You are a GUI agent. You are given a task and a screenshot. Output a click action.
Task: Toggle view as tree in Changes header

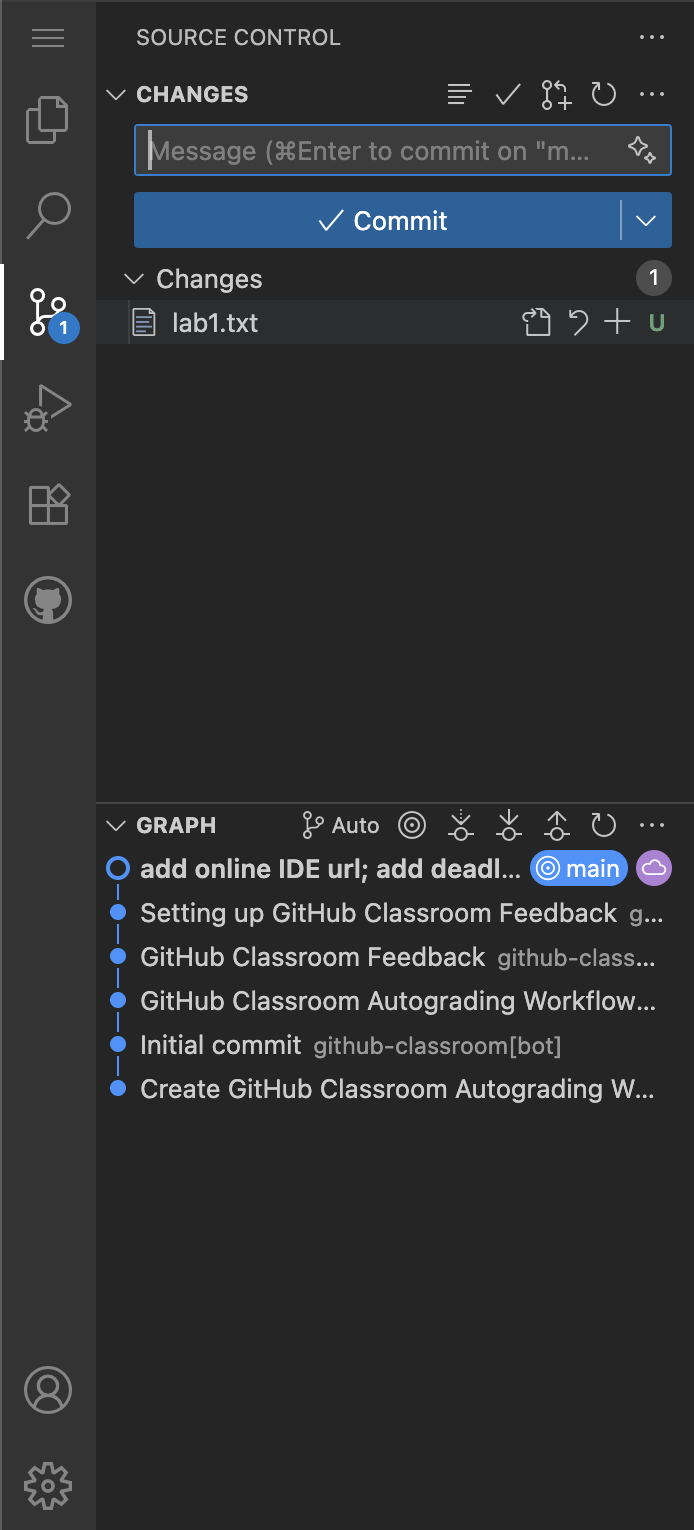click(459, 95)
